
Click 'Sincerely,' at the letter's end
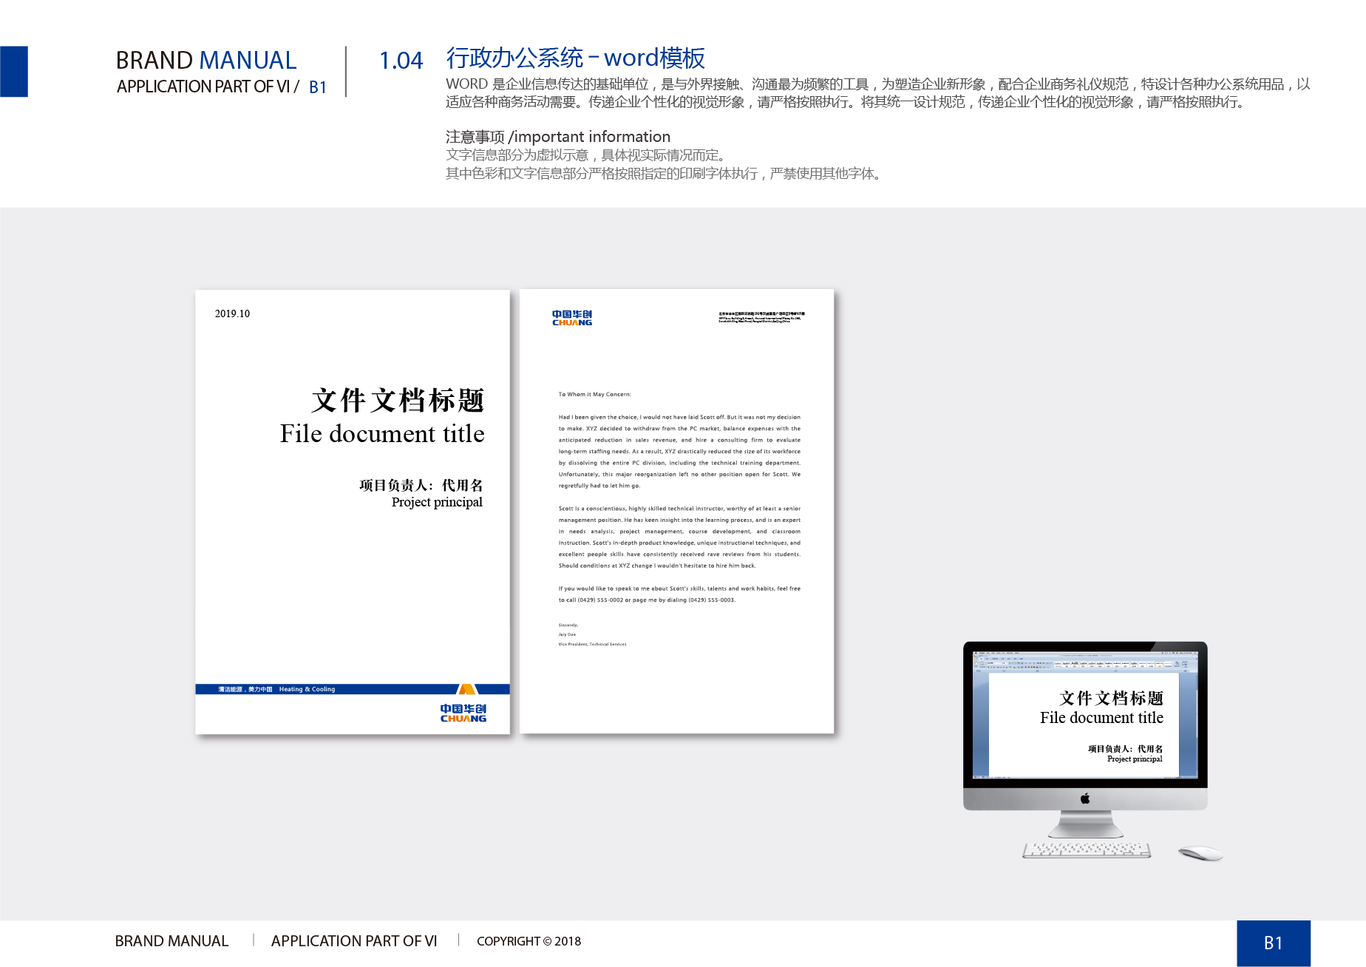pos(568,625)
